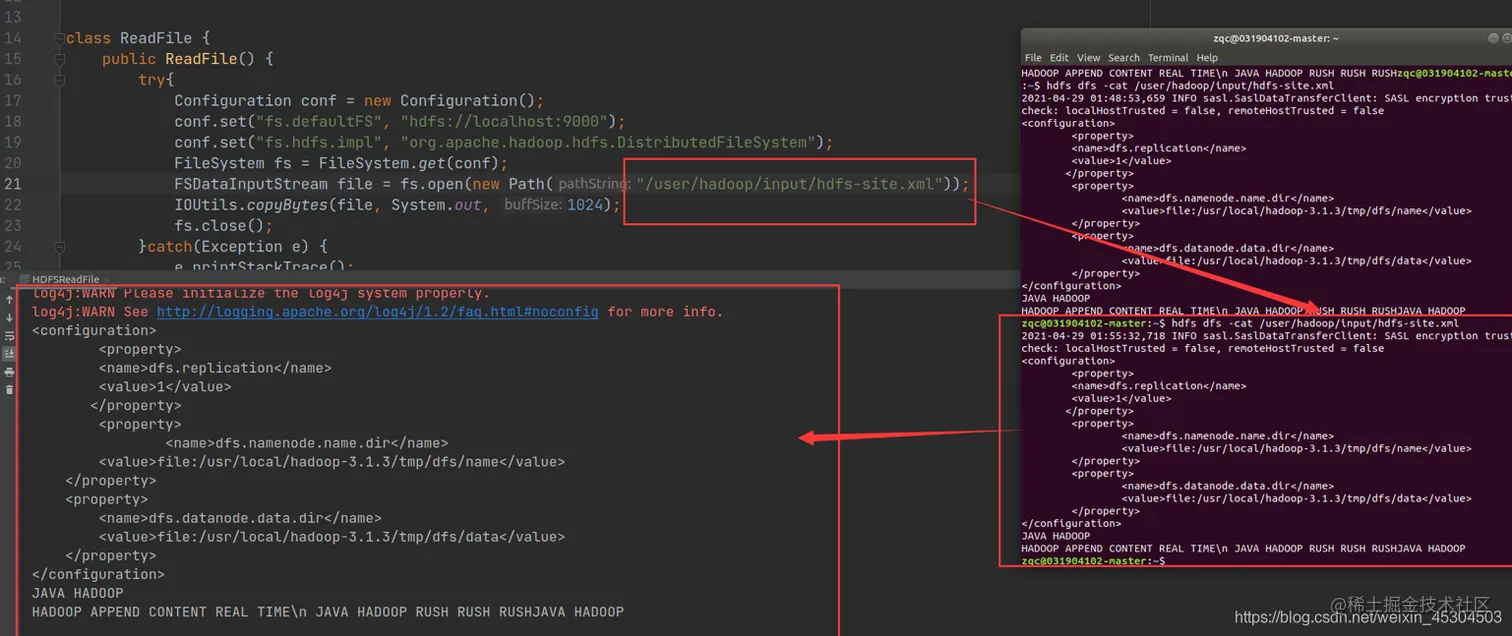Click fs.close(); on line 23
Viewport: 1512px width, 636px height.
pos(224,226)
